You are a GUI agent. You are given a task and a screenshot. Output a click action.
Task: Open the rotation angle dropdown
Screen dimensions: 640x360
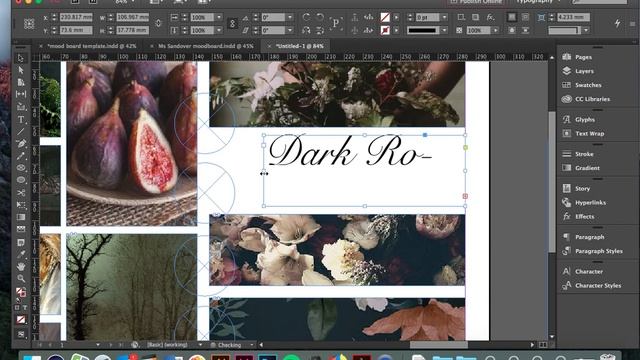pos(290,17)
